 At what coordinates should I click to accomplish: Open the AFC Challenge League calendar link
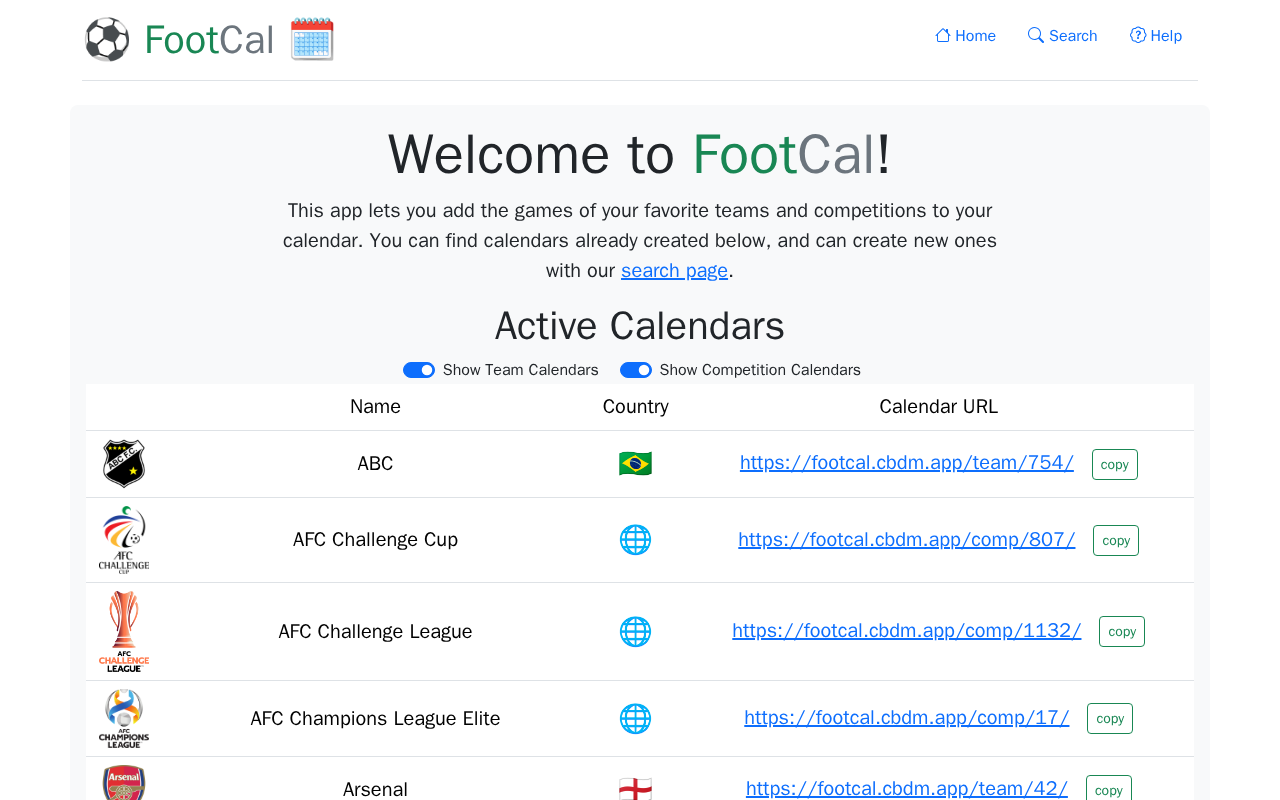pos(907,630)
